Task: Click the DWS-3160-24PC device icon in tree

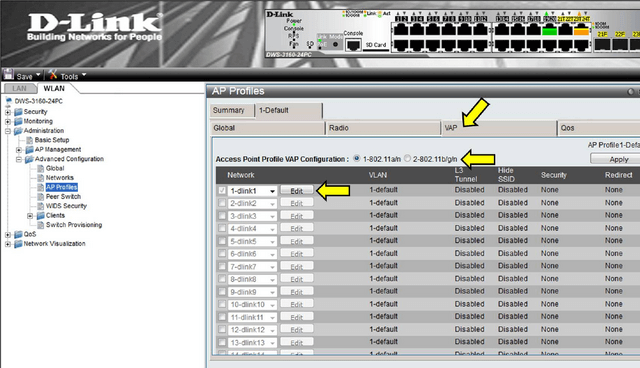Action: 9,101
